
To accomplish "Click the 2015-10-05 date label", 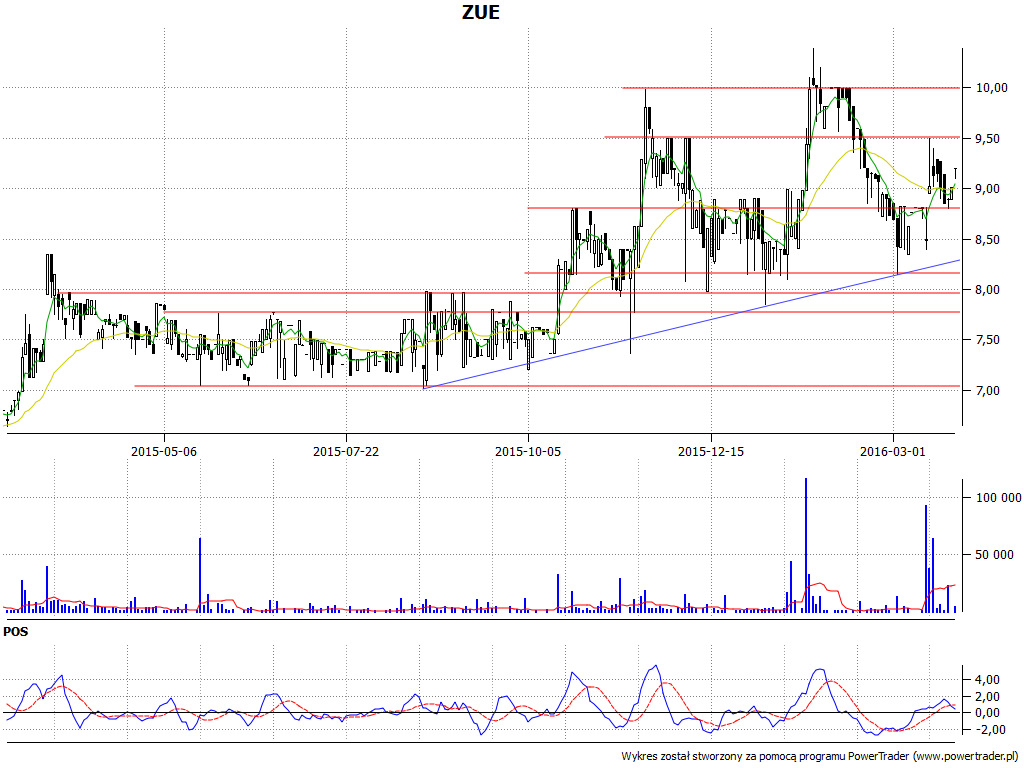I will (528, 451).
